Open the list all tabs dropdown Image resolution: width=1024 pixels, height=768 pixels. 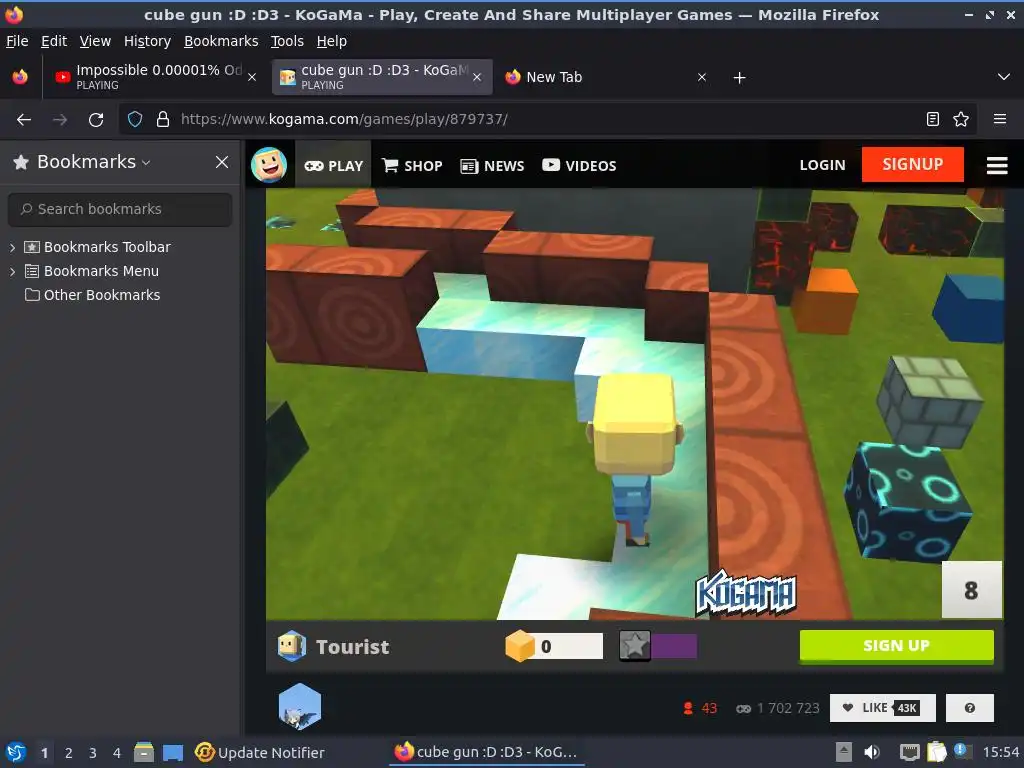pos(1004,77)
